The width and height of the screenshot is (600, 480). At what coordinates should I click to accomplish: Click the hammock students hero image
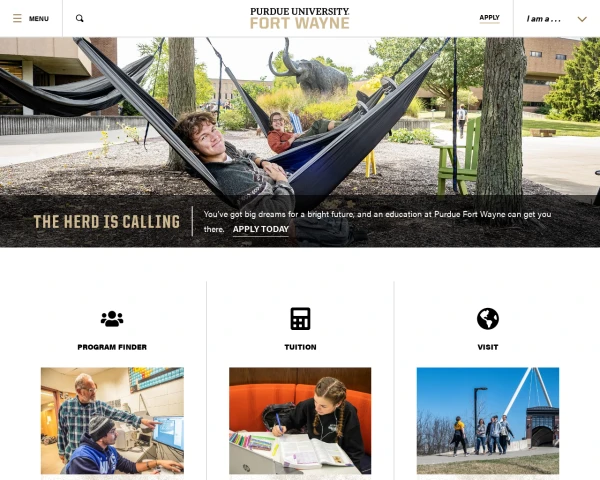[300, 116]
